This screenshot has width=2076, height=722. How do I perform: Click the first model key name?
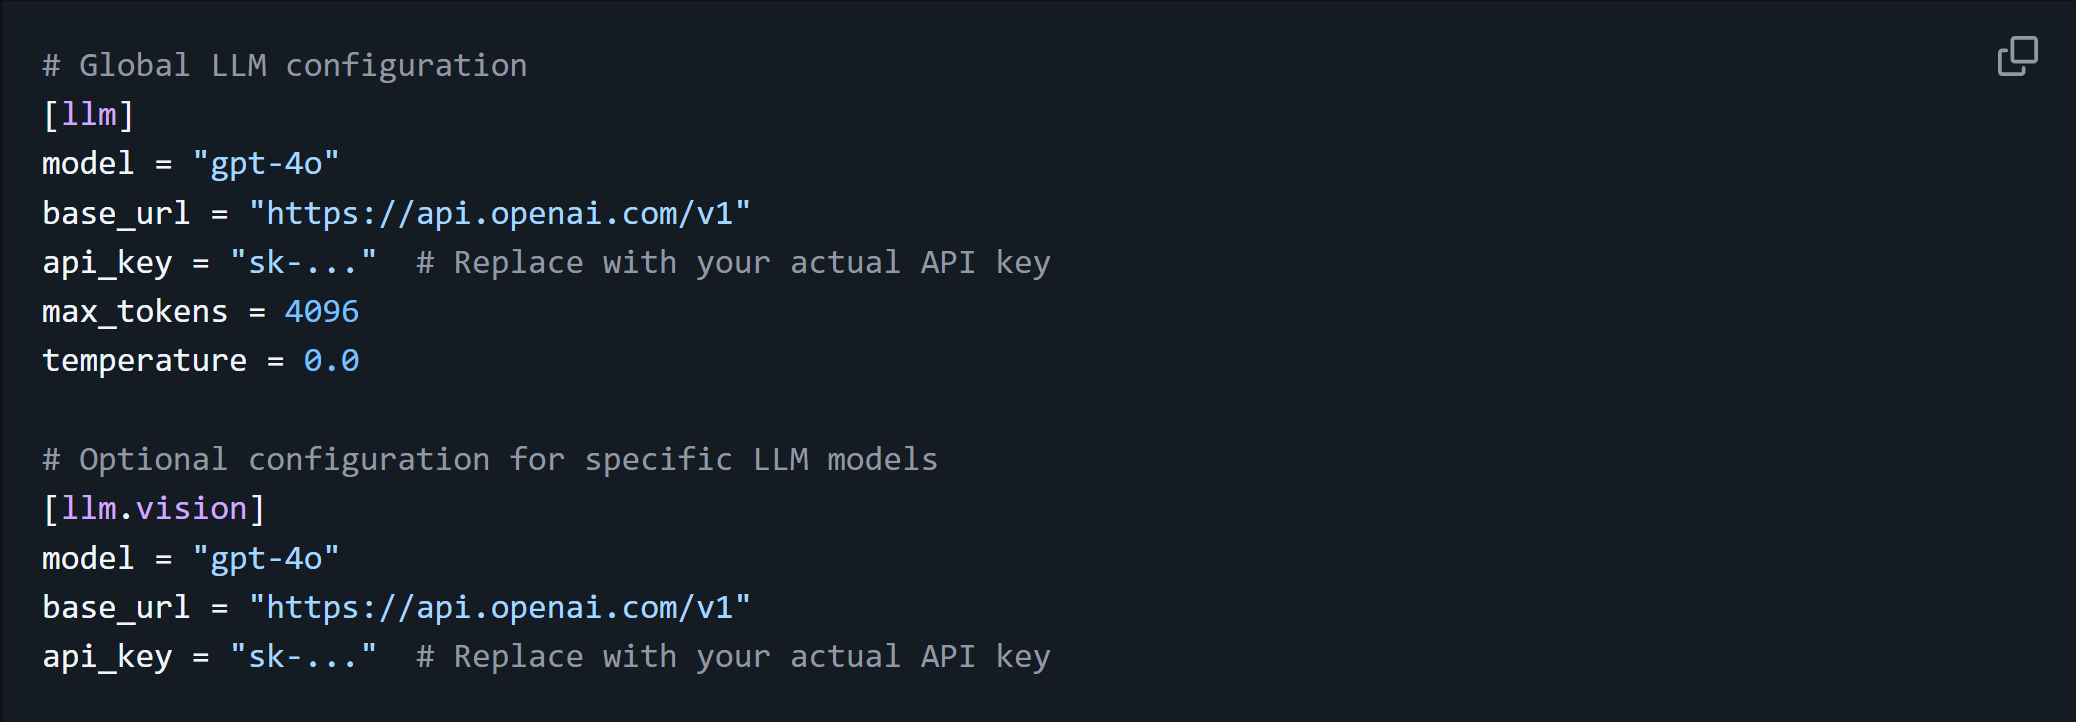88,164
